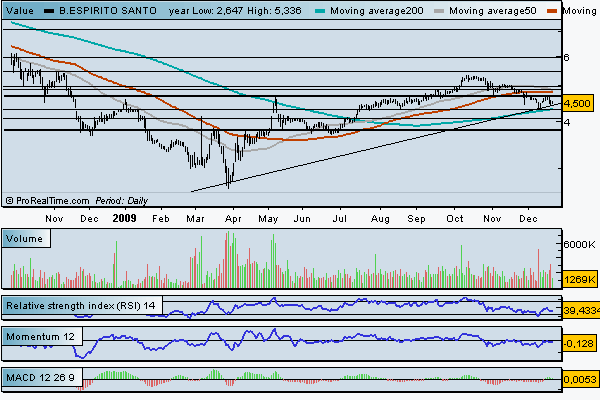Click the 4 price axis label
The width and height of the screenshot is (600, 400).
coord(567,122)
